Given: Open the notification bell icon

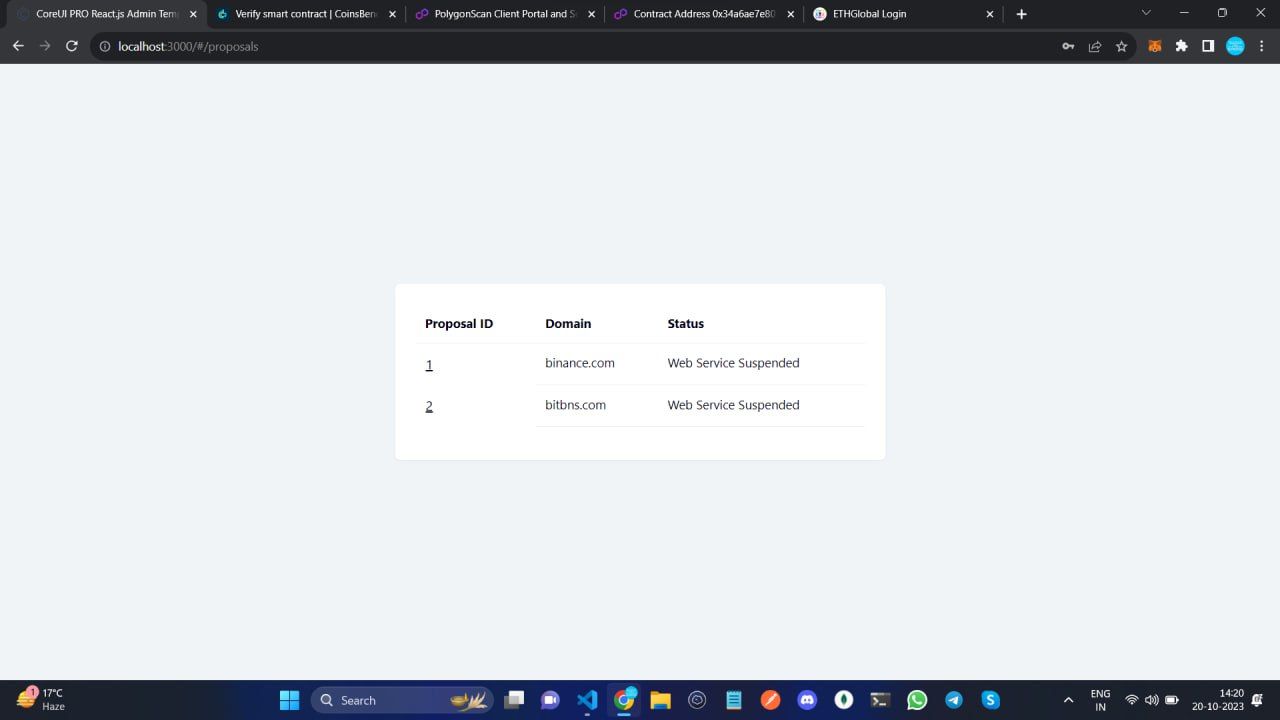Looking at the screenshot, I should 1257,700.
